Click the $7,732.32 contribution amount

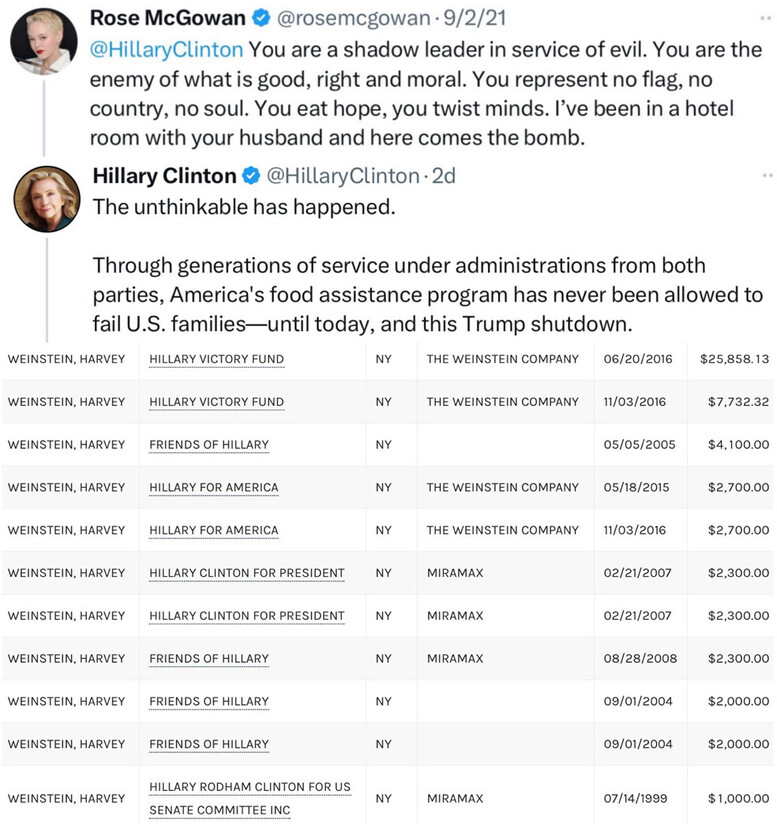coord(738,402)
